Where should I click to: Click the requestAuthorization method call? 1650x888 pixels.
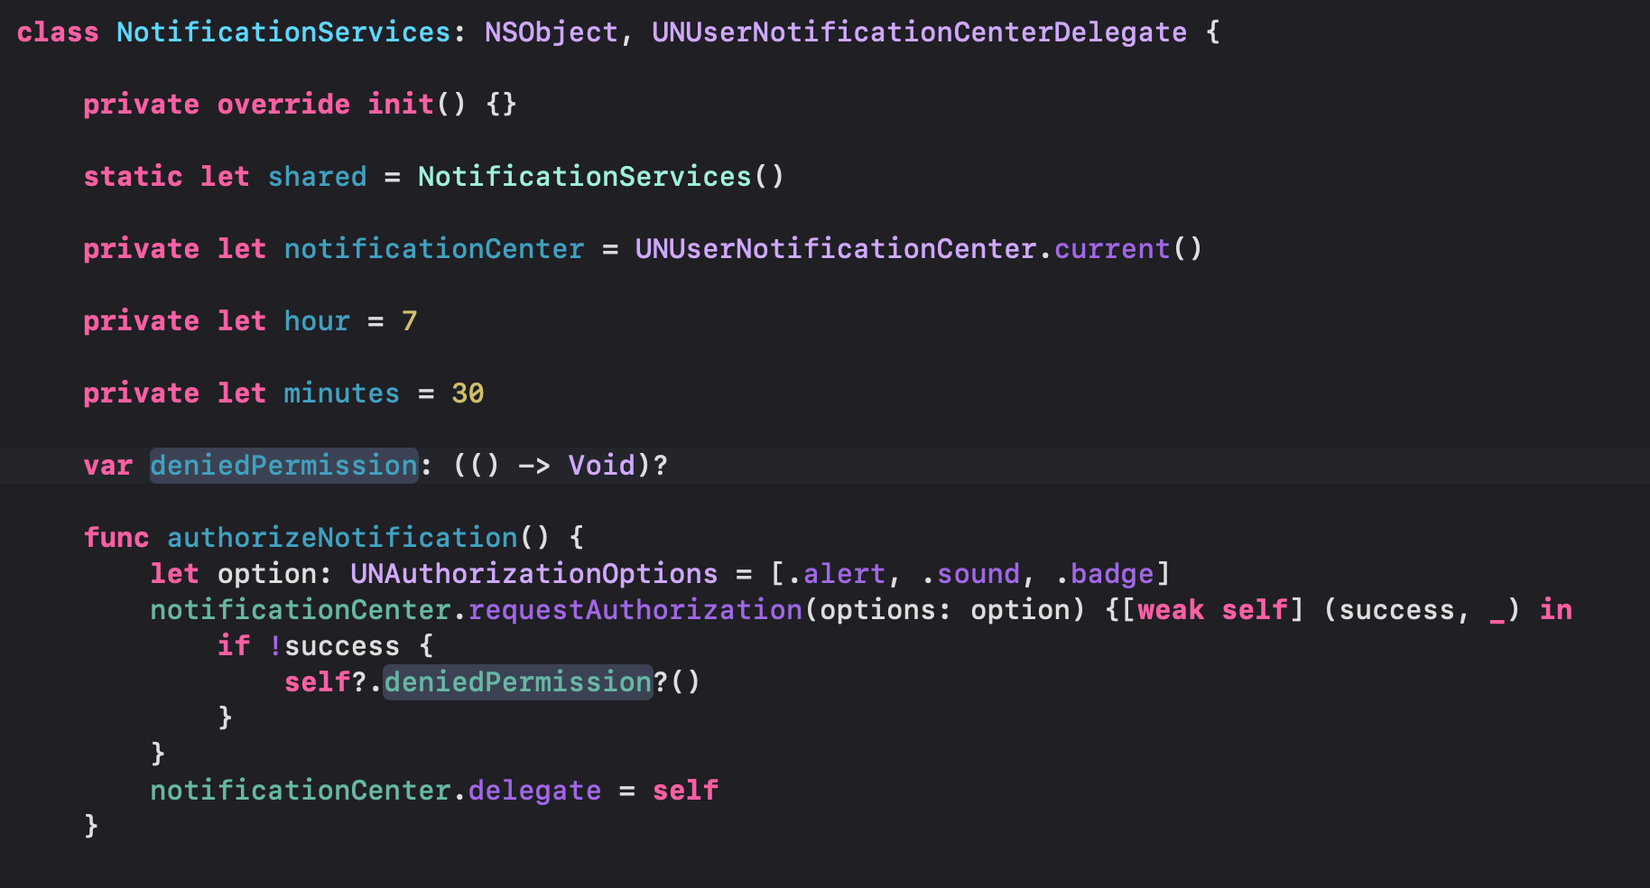coord(635,610)
